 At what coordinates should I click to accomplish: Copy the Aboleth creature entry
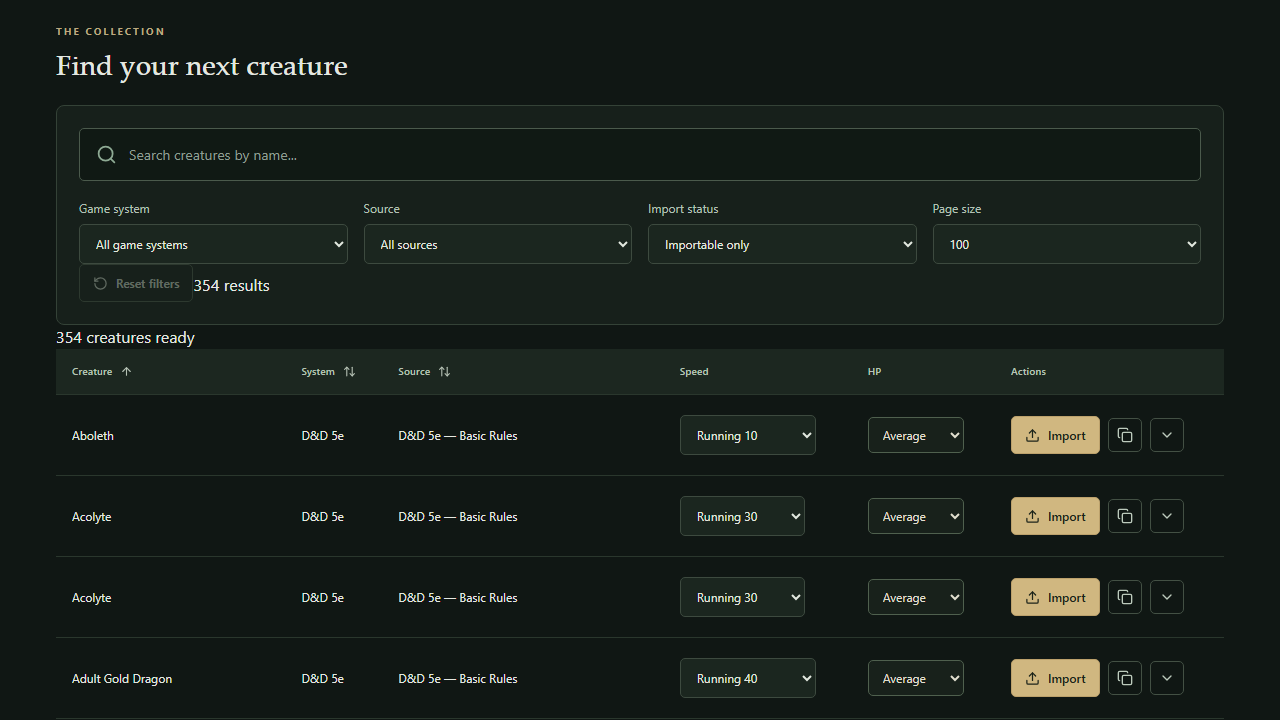click(x=1125, y=436)
